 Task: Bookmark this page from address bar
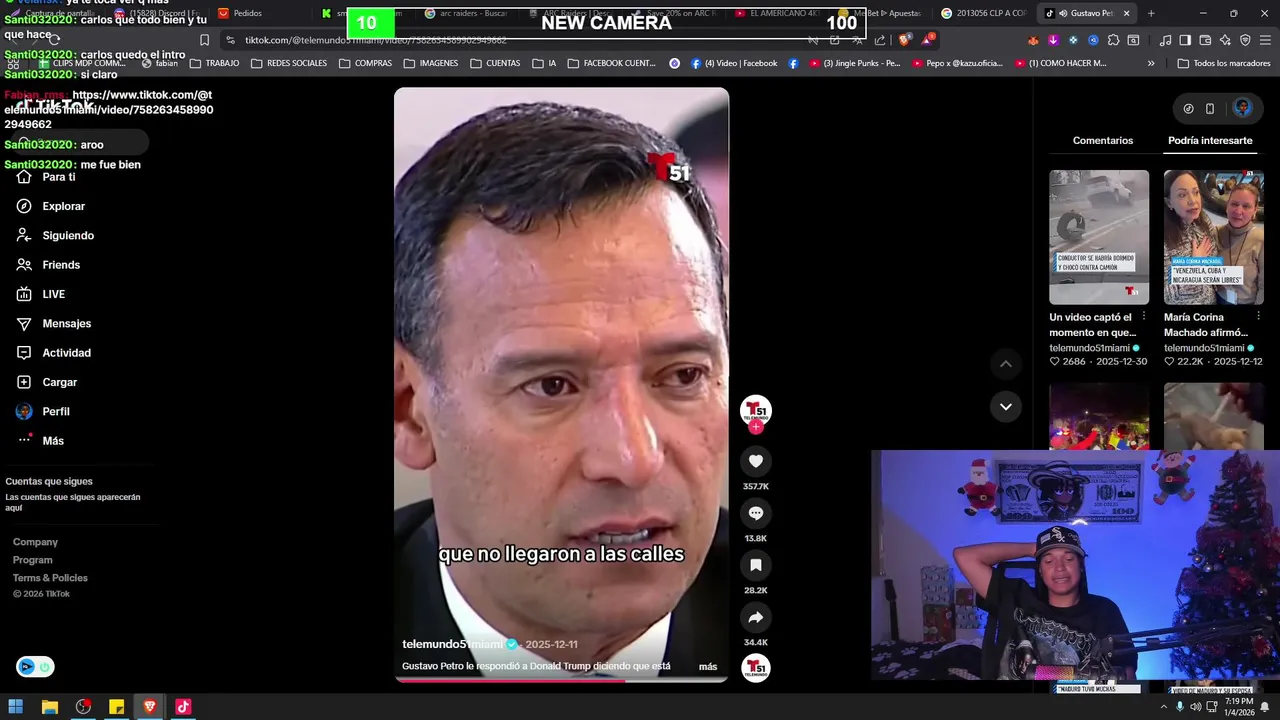tap(204, 40)
